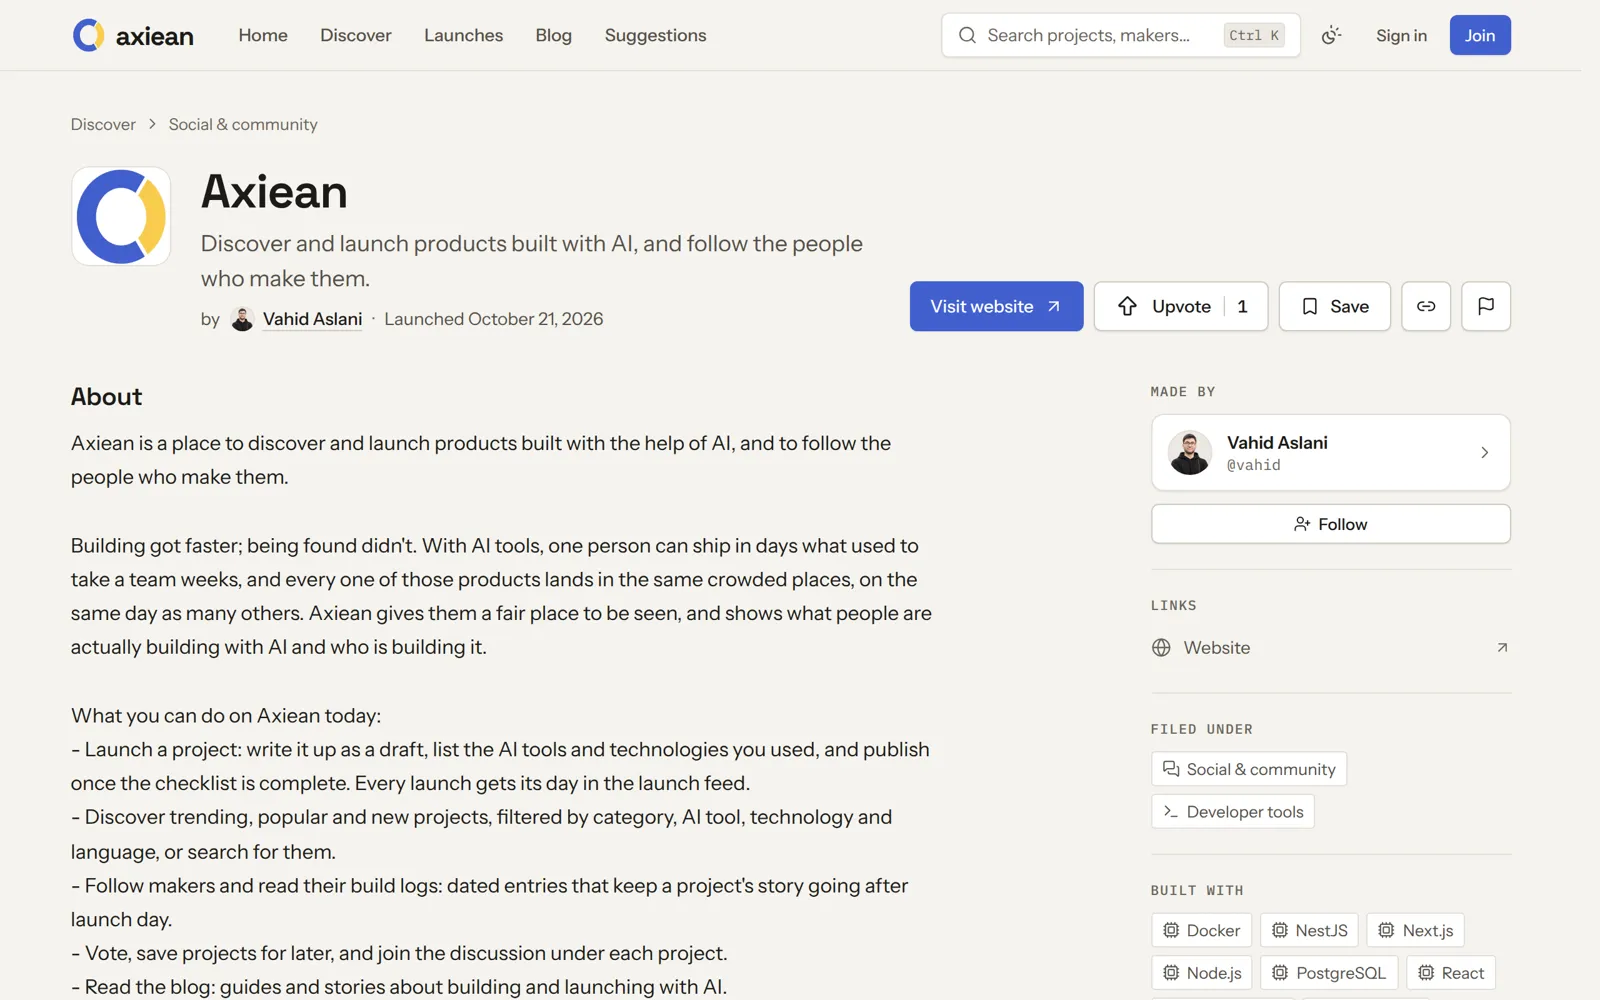Expand the Vahid Aslani maker card chevron
1600x1000 pixels.
tap(1485, 453)
